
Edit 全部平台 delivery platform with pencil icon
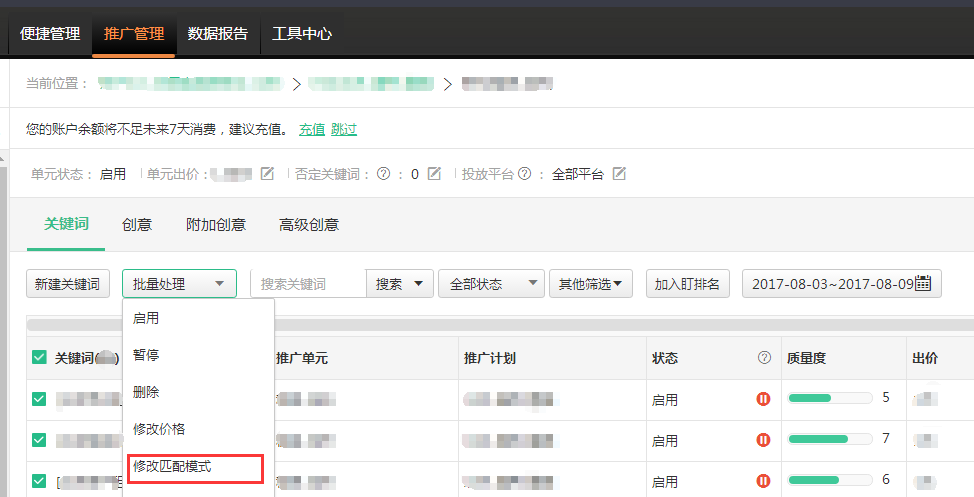[x=619, y=174]
